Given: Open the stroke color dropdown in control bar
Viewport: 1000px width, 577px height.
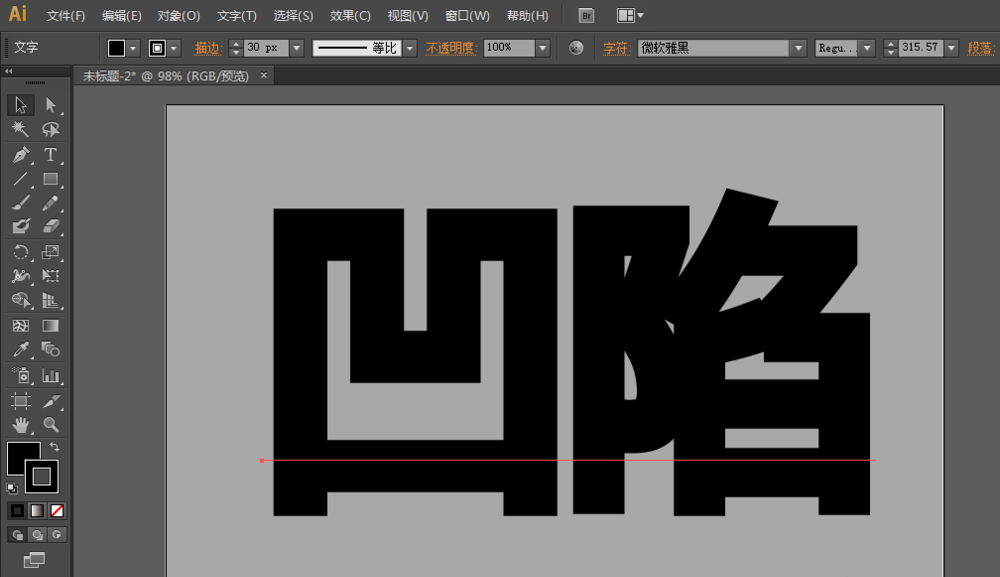Looking at the screenshot, I should pyautogui.click(x=173, y=48).
